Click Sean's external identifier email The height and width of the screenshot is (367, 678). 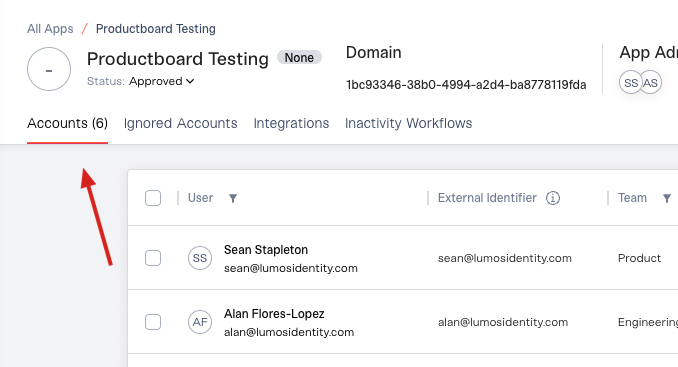[x=505, y=258]
